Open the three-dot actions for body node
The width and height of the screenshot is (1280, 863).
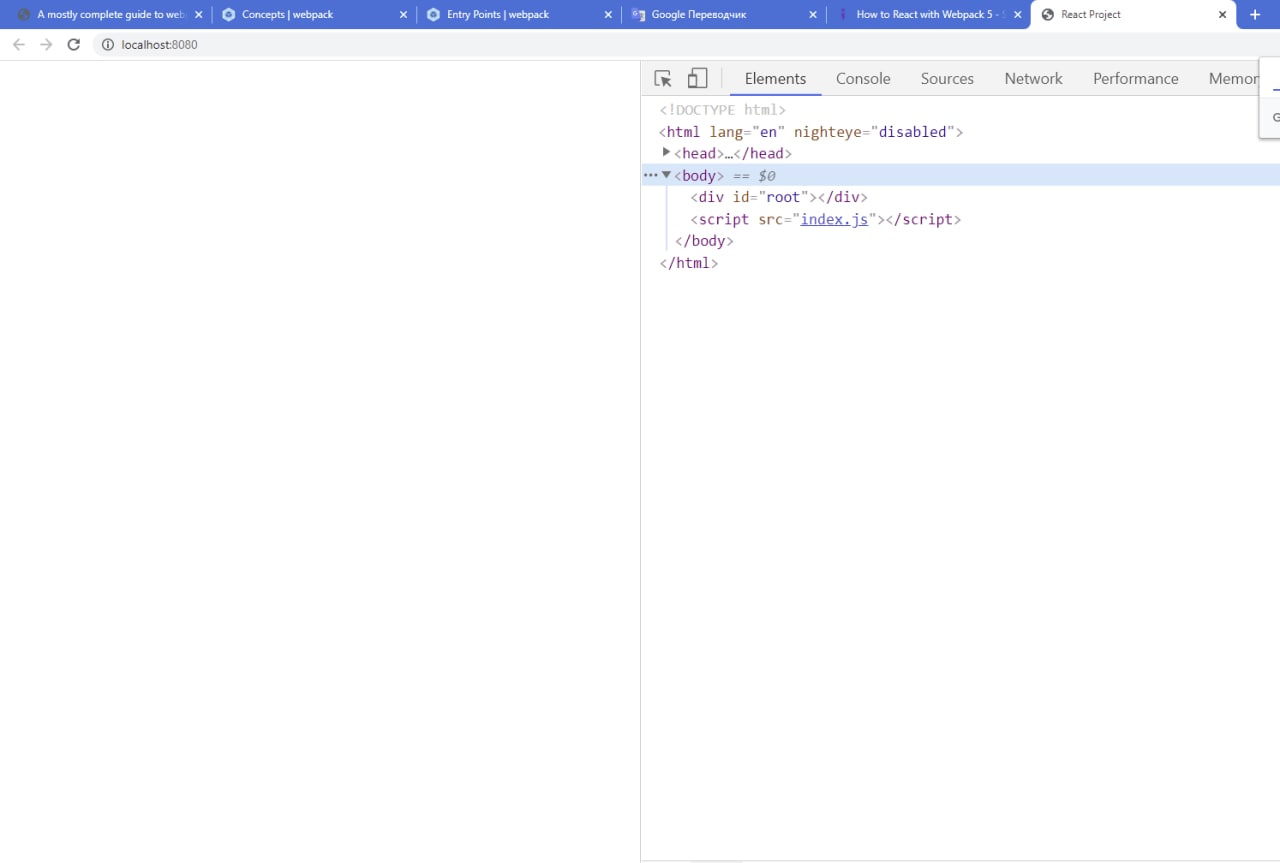(x=650, y=175)
